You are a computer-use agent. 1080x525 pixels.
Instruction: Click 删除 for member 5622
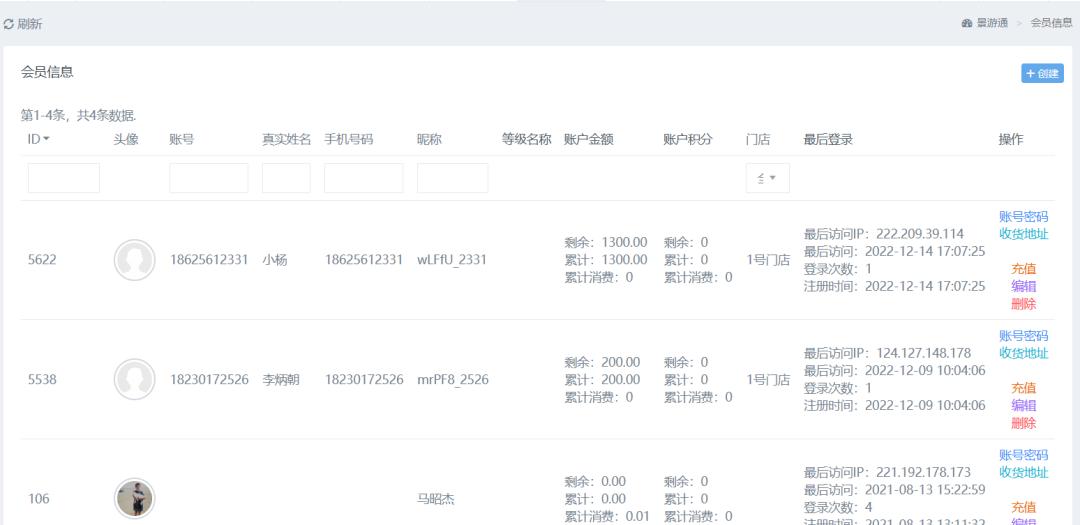[1024, 304]
